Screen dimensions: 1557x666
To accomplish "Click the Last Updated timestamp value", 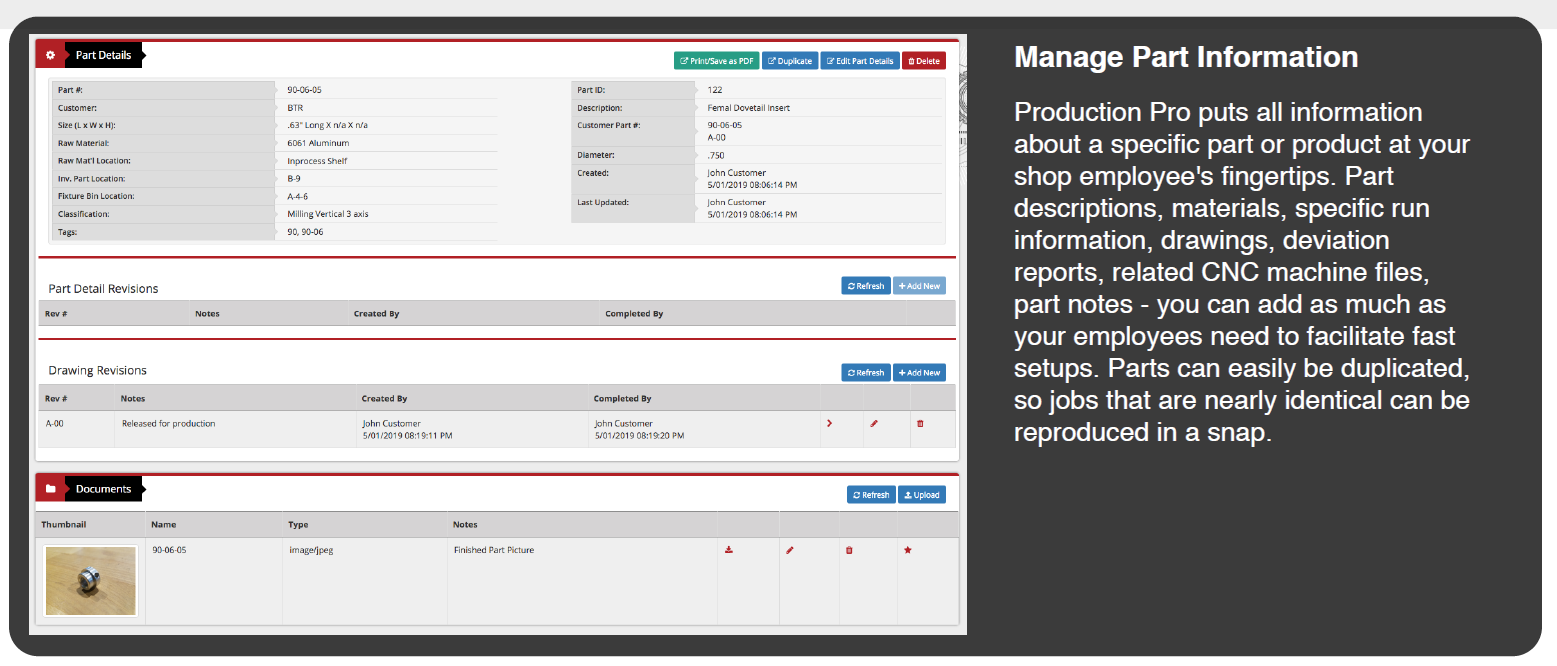I will click(752, 214).
